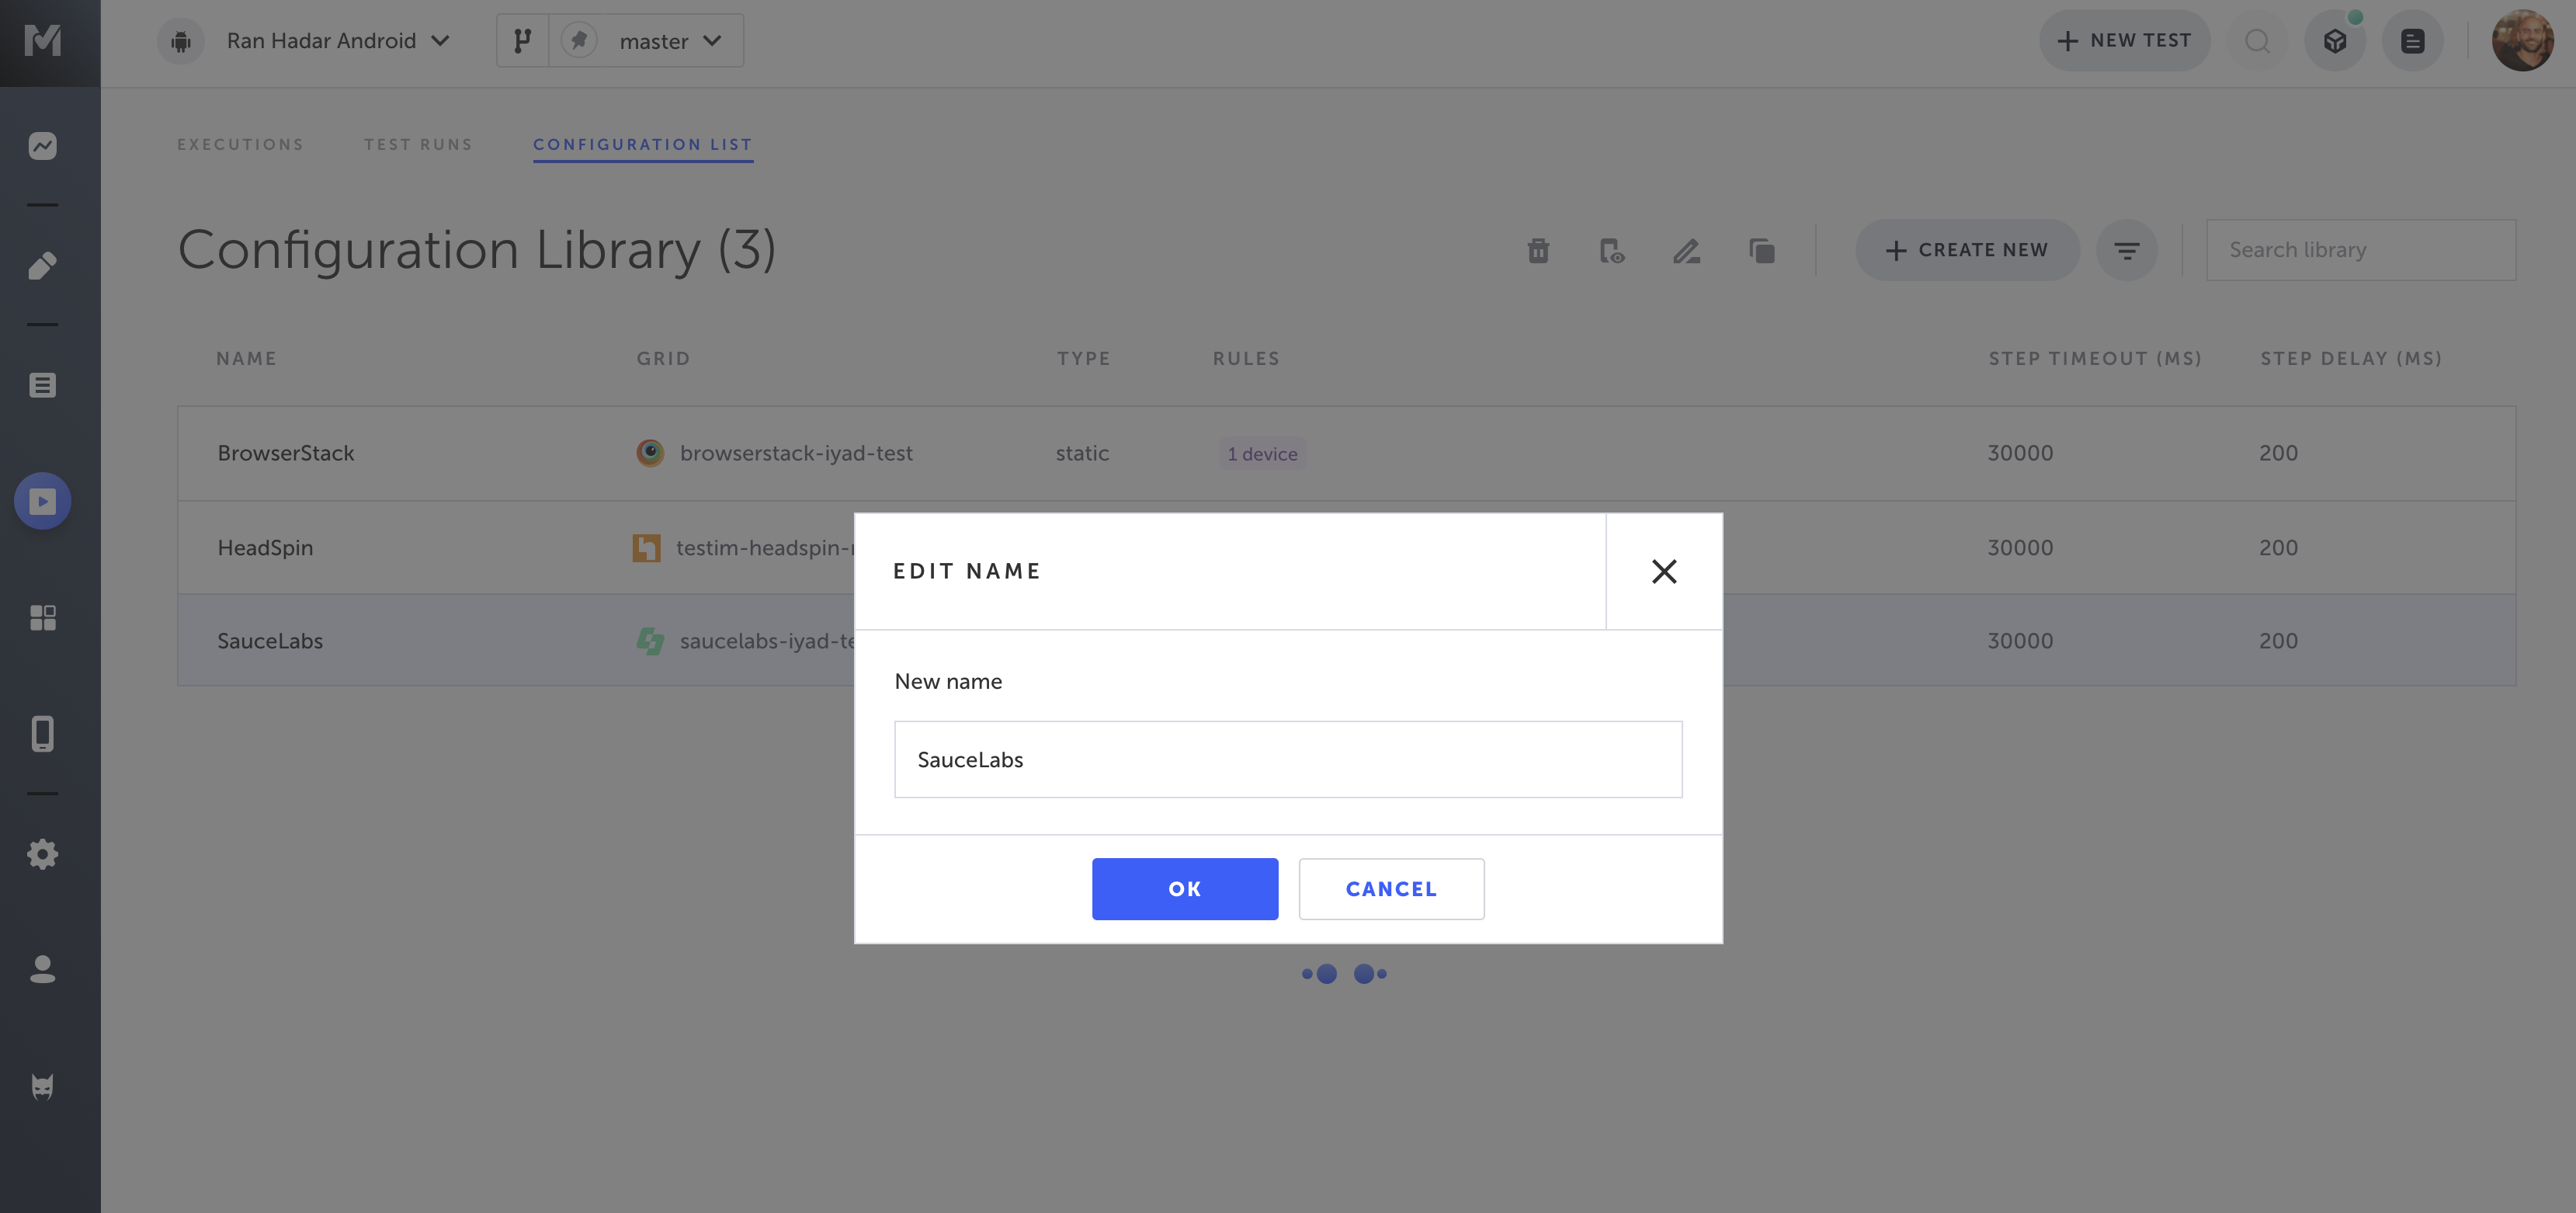Viewport: 2576px width, 1213px height.
Task: Switch to the Executions tab
Action: [240, 145]
